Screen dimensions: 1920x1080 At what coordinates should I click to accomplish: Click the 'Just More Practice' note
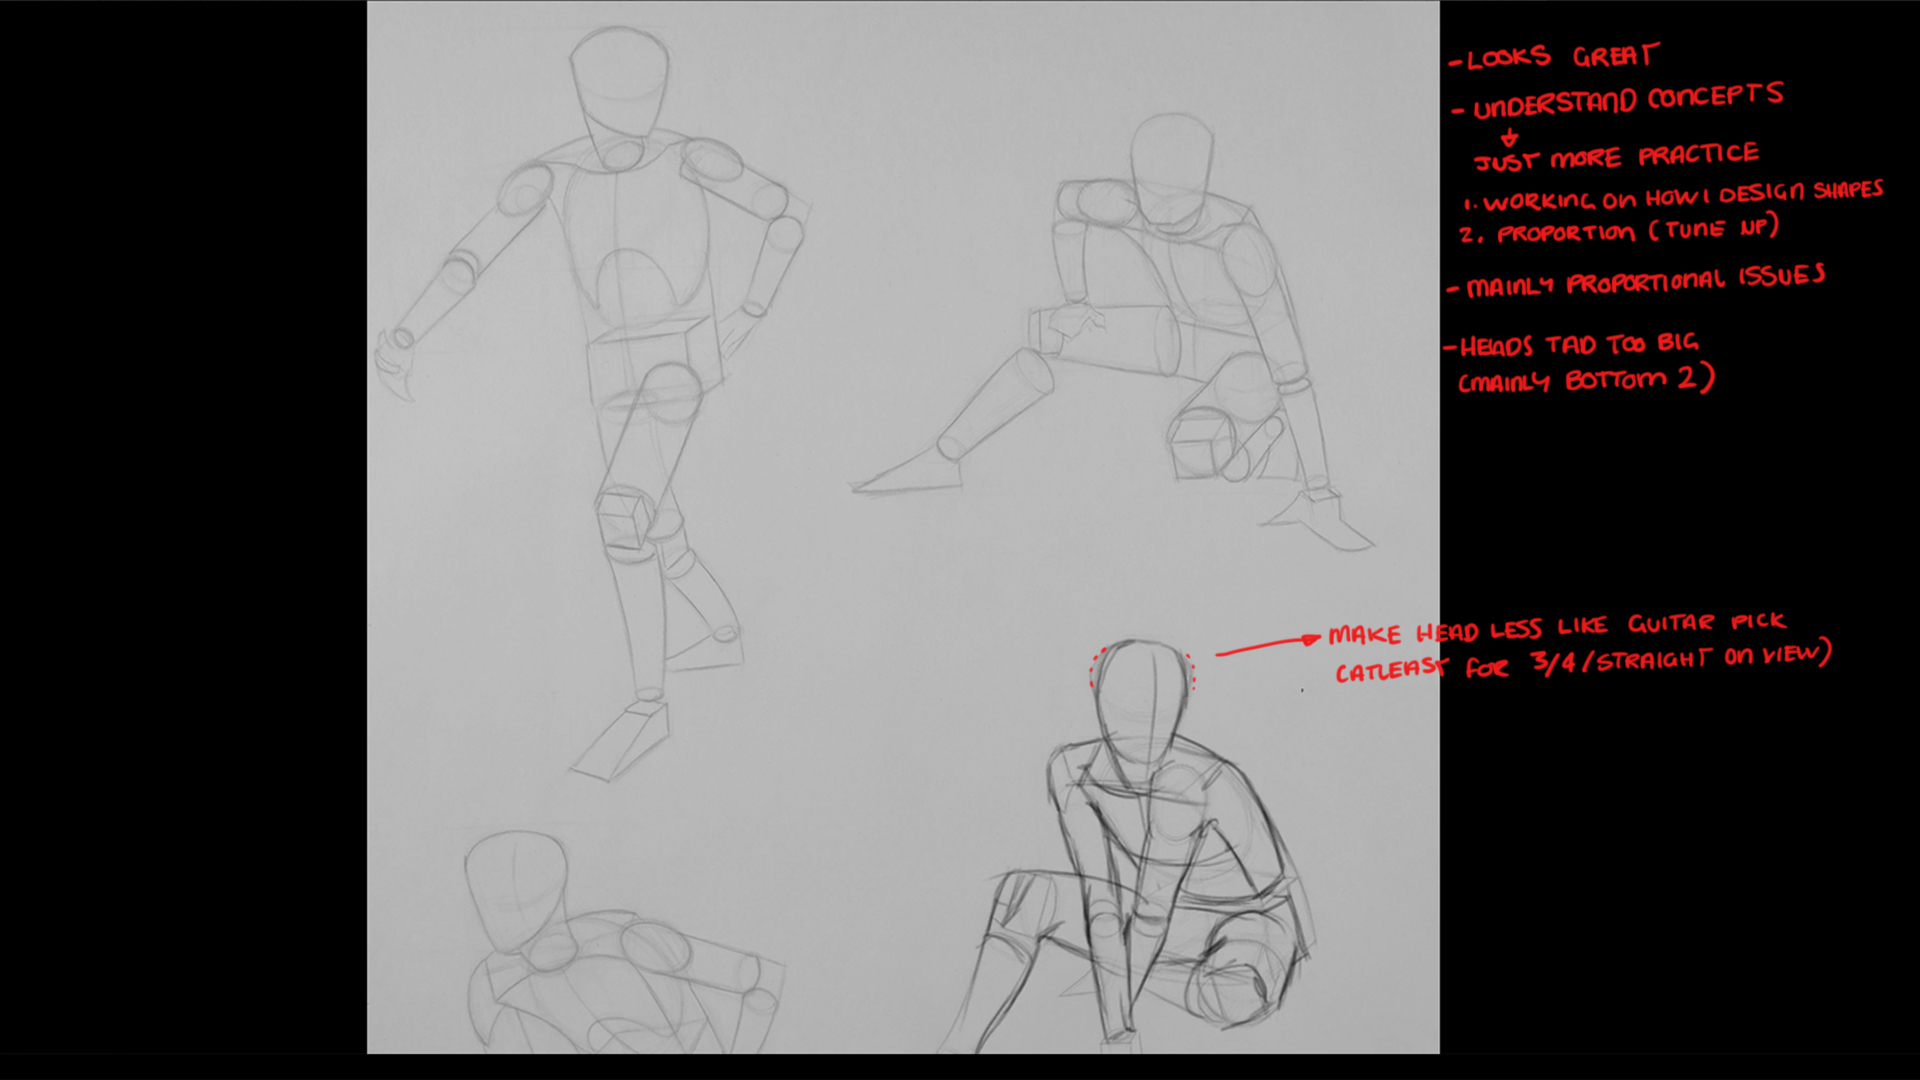pyautogui.click(x=1616, y=157)
